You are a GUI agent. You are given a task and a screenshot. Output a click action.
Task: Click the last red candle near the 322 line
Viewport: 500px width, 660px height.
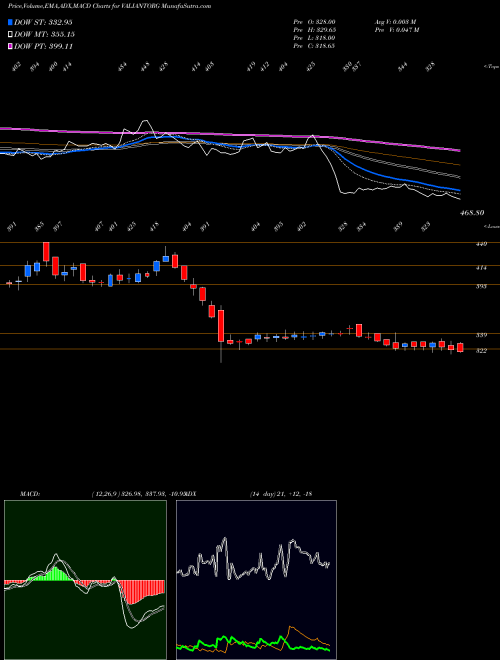click(460, 347)
